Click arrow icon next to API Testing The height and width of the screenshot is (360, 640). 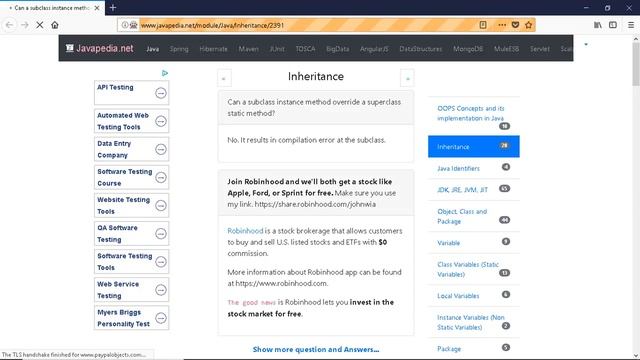(161, 93)
